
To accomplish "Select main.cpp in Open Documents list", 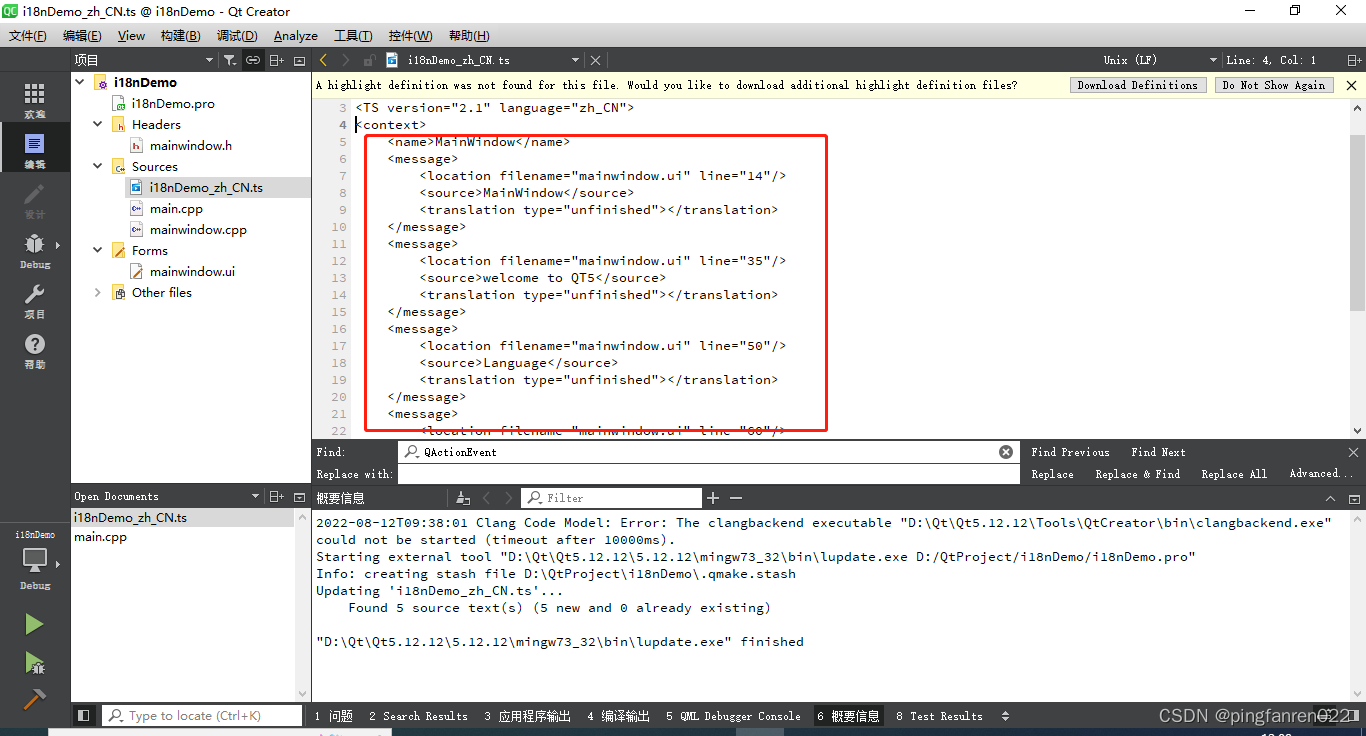I will (x=100, y=537).
